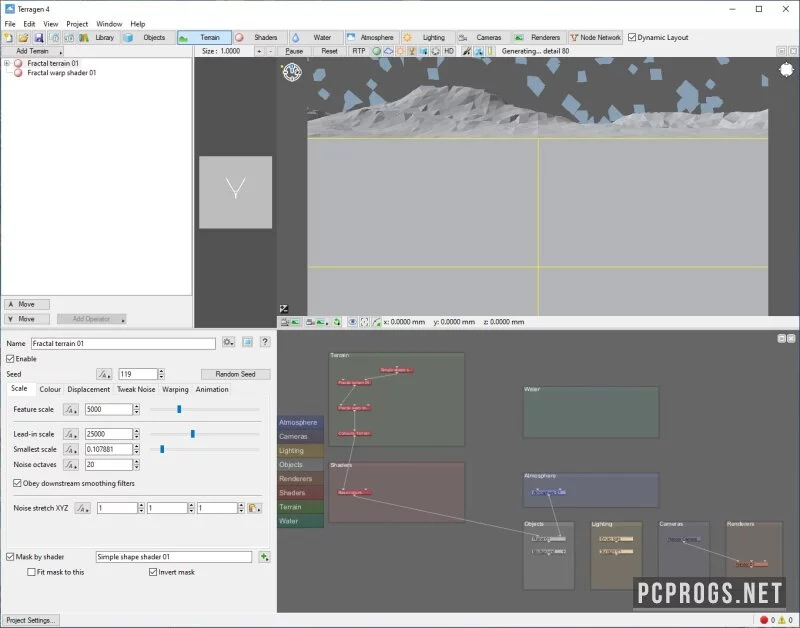The width and height of the screenshot is (800, 628).
Task: Switch to the Colour tab
Action: [x=50, y=389]
